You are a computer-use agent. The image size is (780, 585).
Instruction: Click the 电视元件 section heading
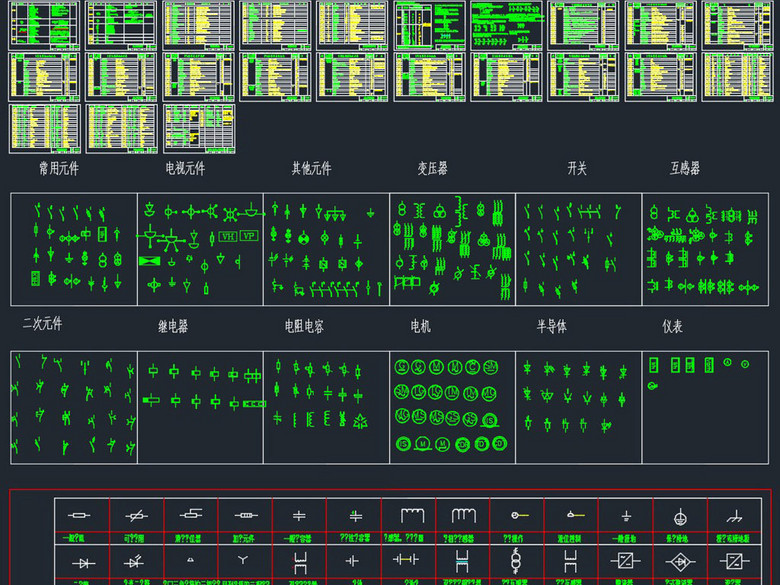pyautogui.click(x=185, y=169)
